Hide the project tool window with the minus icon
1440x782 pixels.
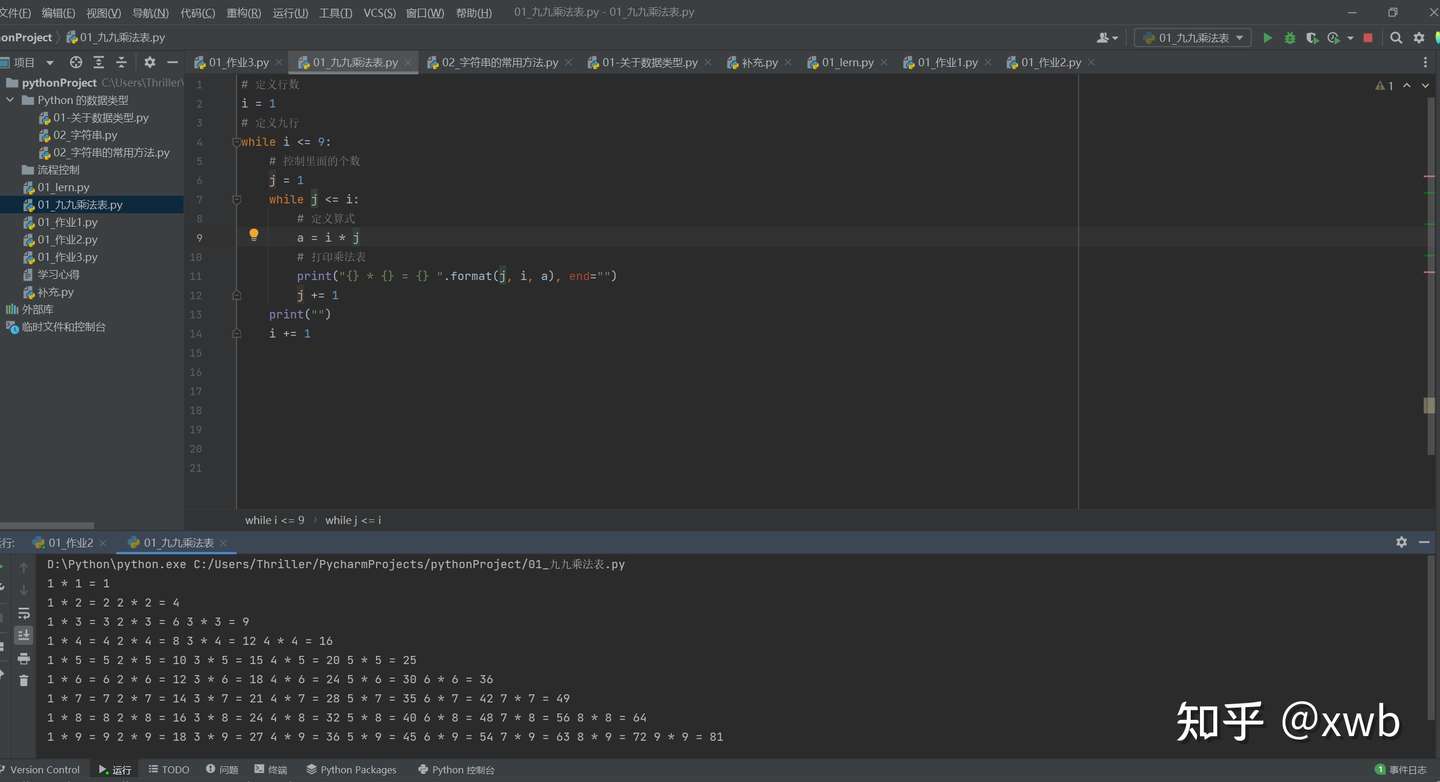click(172, 62)
